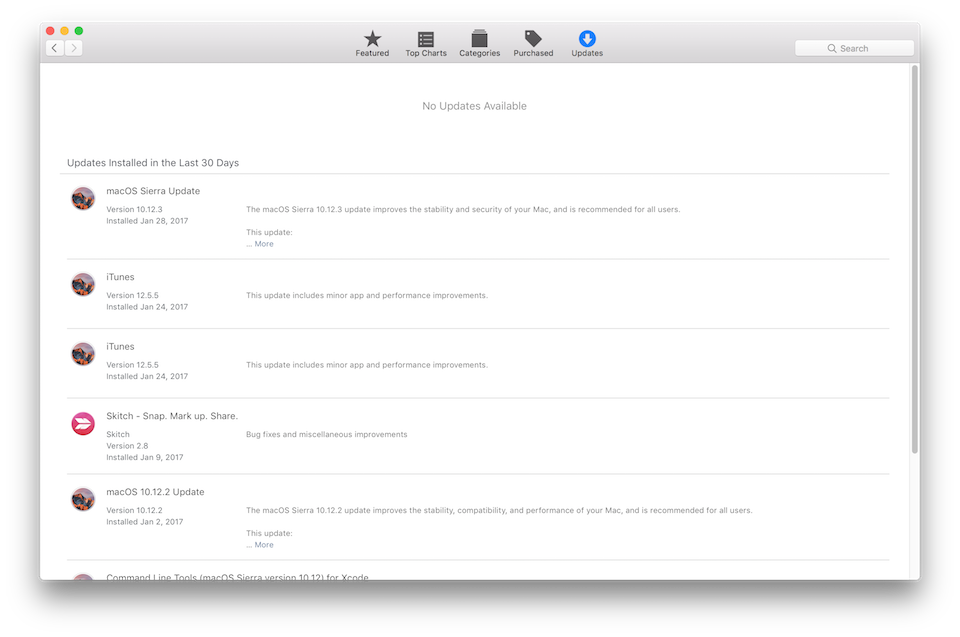Open the Categories tab icon
Image resolution: width=960 pixels, height=637 pixels.
pos(479,39)
